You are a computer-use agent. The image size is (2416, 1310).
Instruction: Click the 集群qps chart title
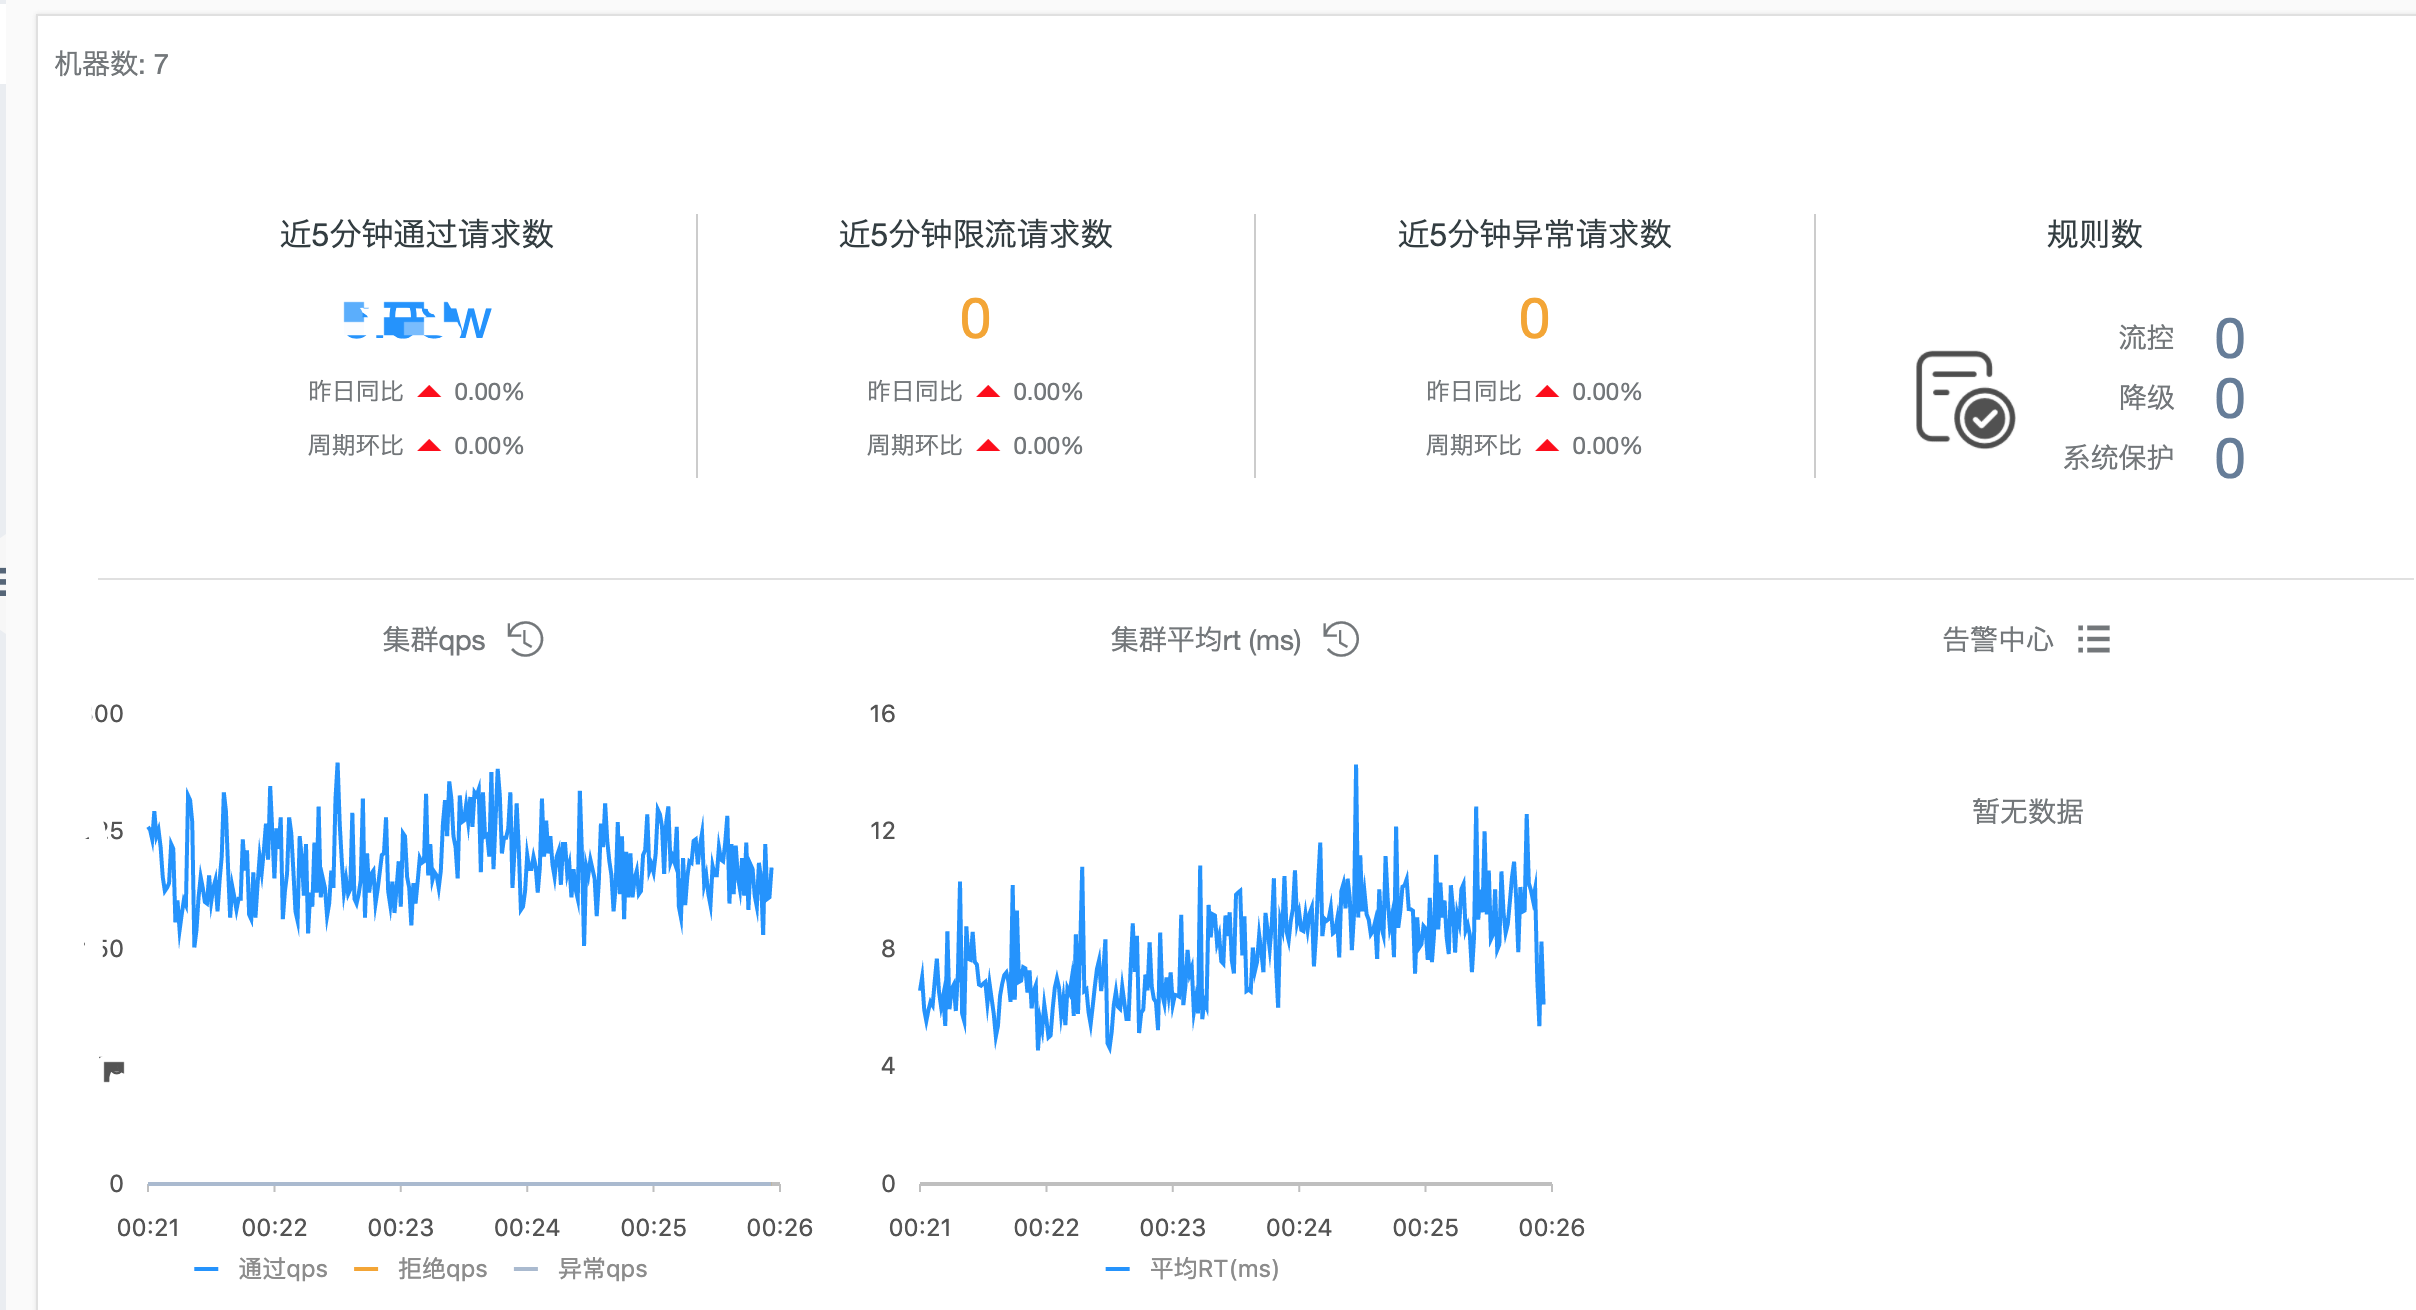tap(434, 639)
